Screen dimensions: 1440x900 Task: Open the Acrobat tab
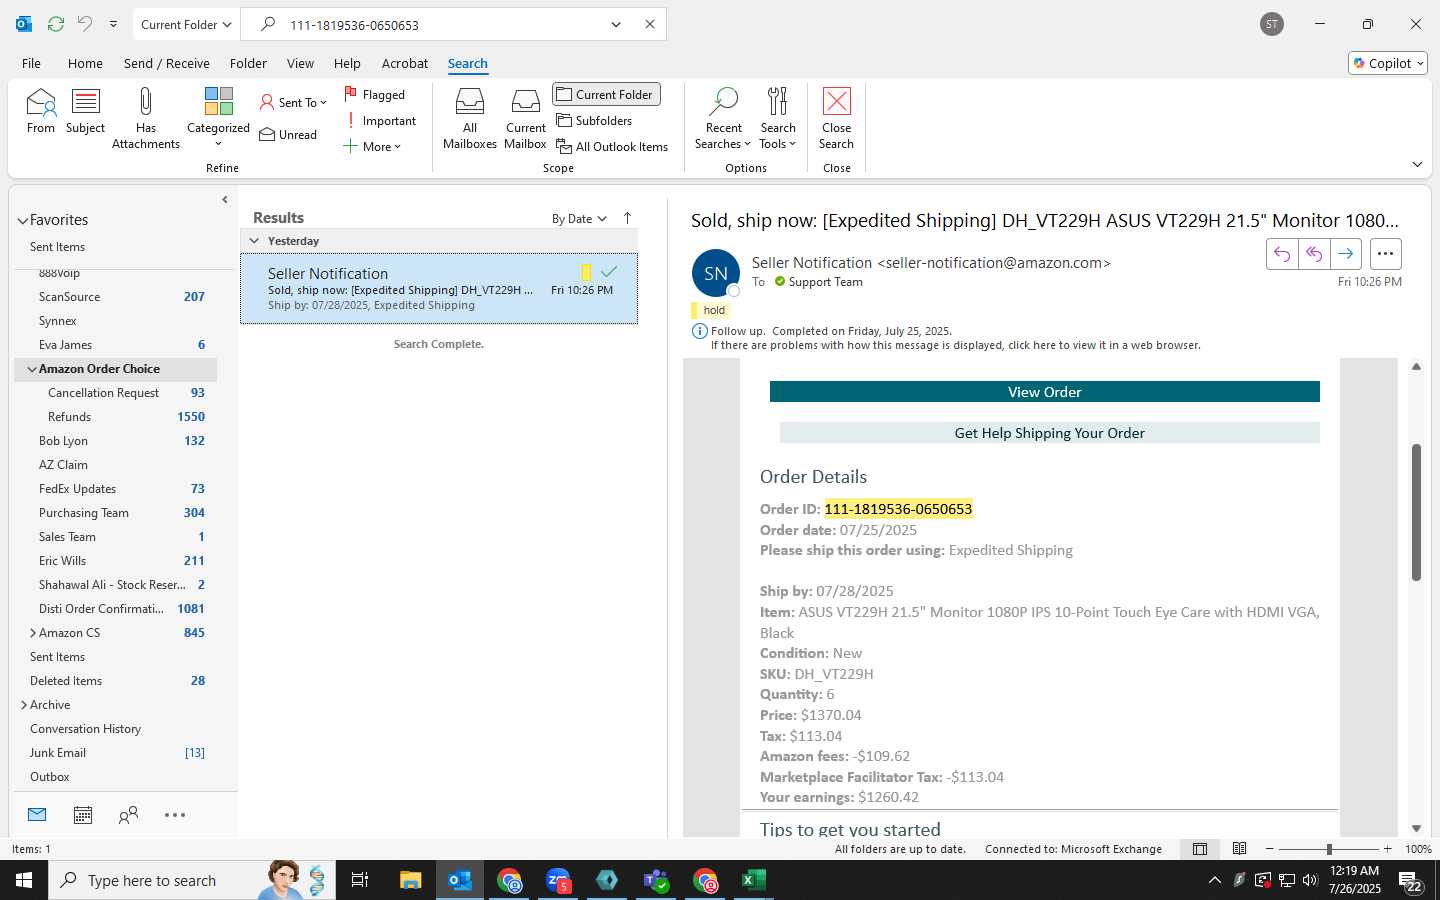pyautogui.click(x=405, y=63)
